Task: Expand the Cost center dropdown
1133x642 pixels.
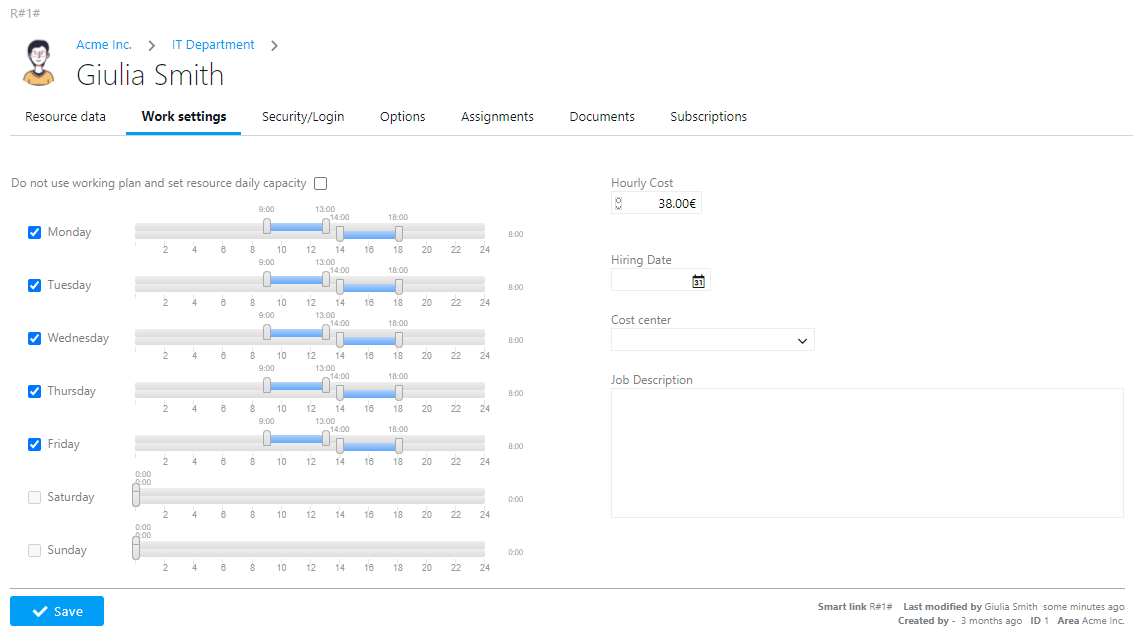Action: 712,341
